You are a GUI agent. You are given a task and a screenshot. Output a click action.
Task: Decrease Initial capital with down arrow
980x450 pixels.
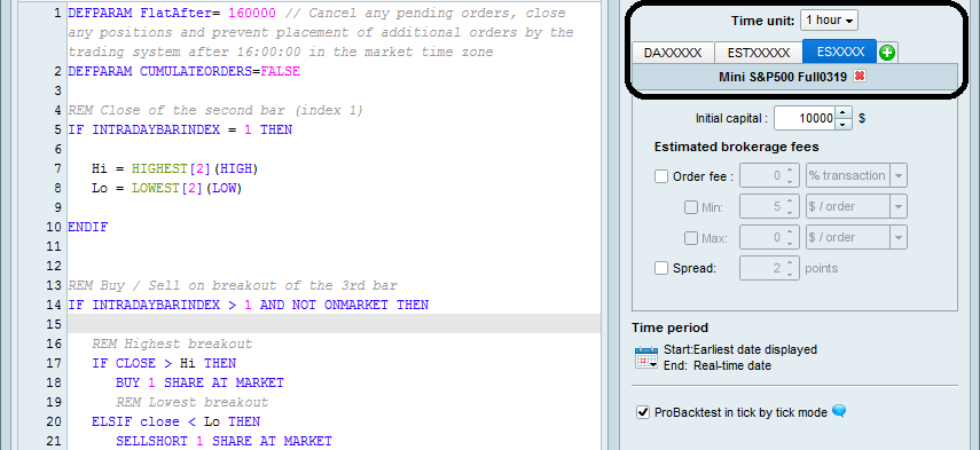844,124
